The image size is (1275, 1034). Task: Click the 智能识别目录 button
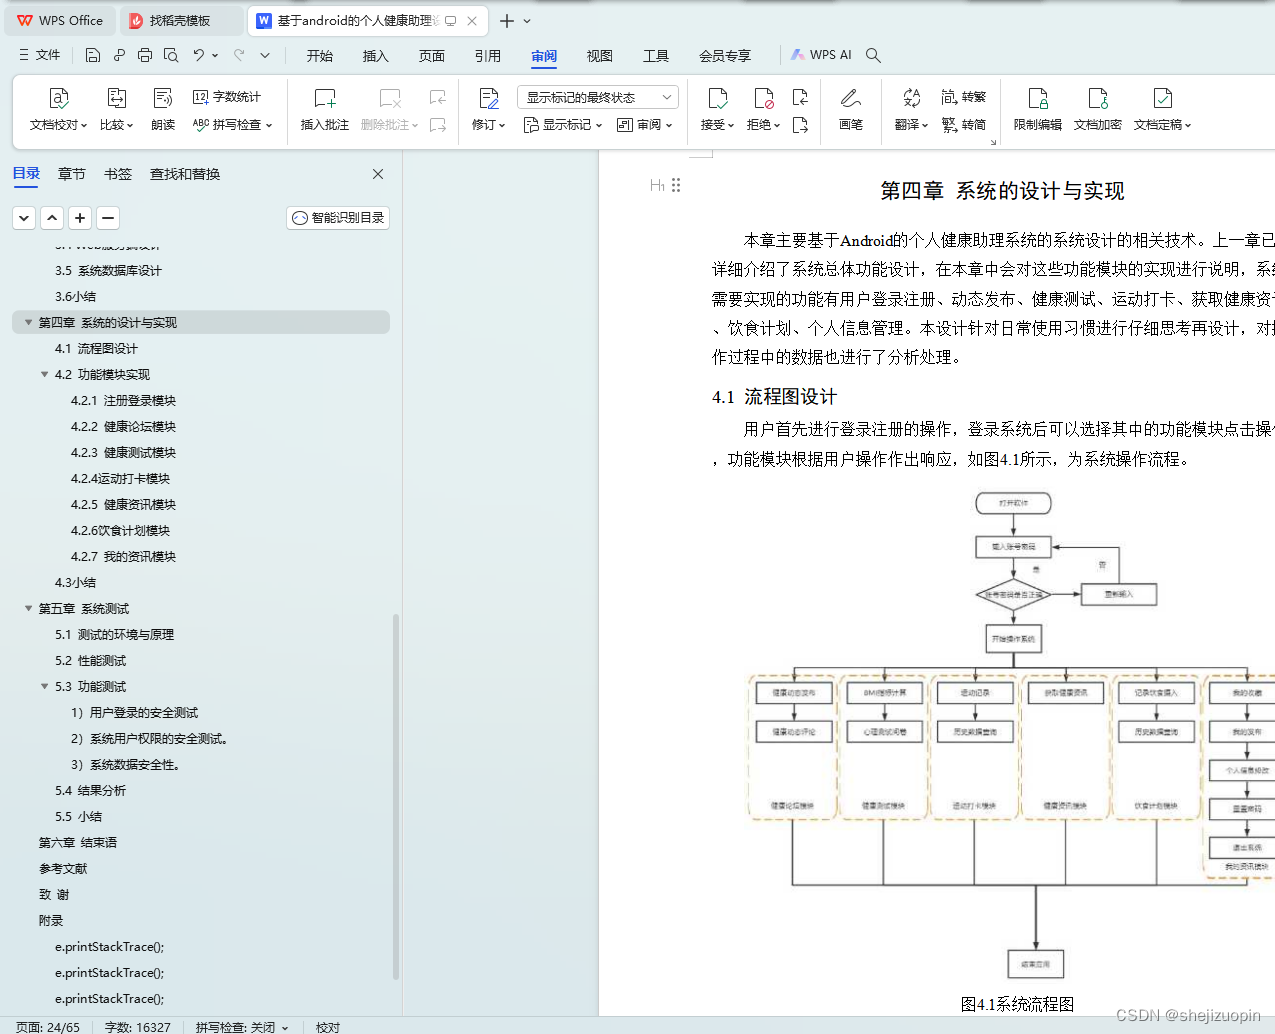point(337,217)
